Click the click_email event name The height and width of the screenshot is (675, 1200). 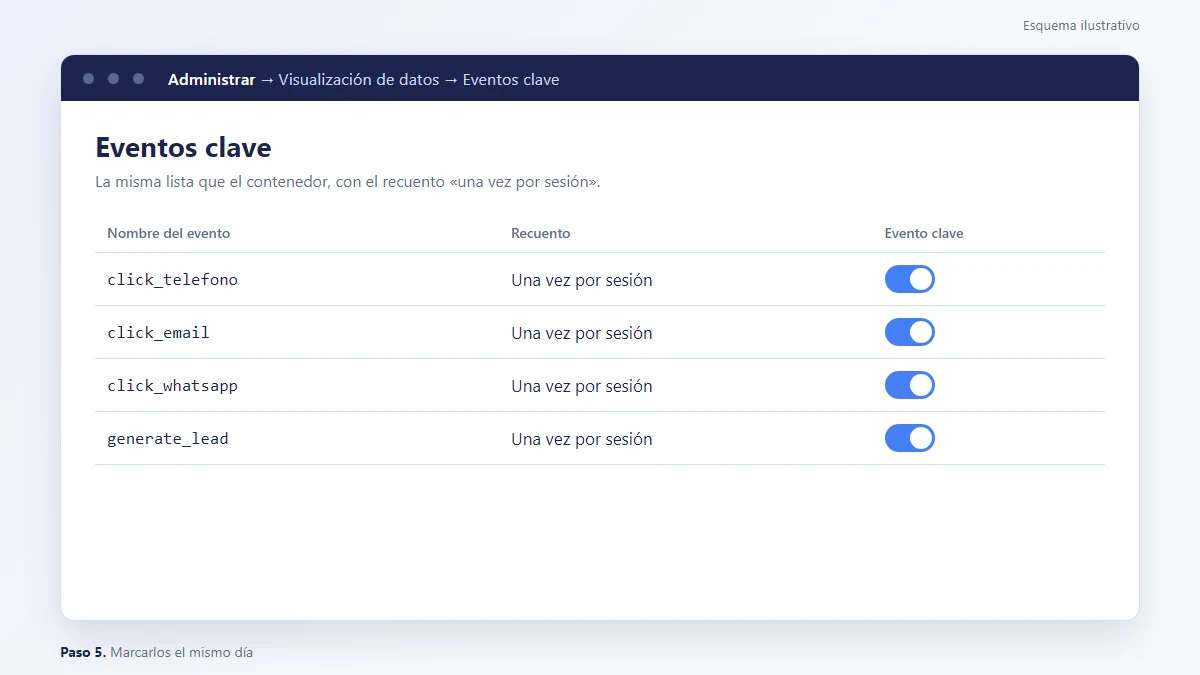tap(158, 333)
